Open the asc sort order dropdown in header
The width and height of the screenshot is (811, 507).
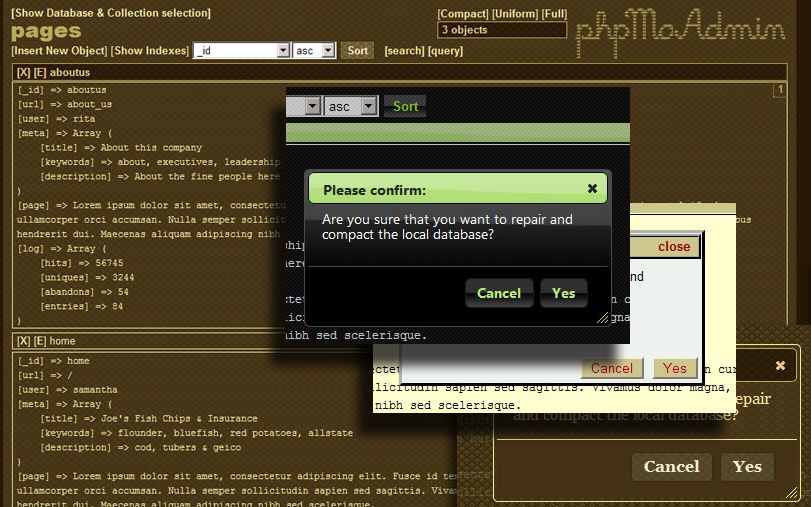pos(327,50)
